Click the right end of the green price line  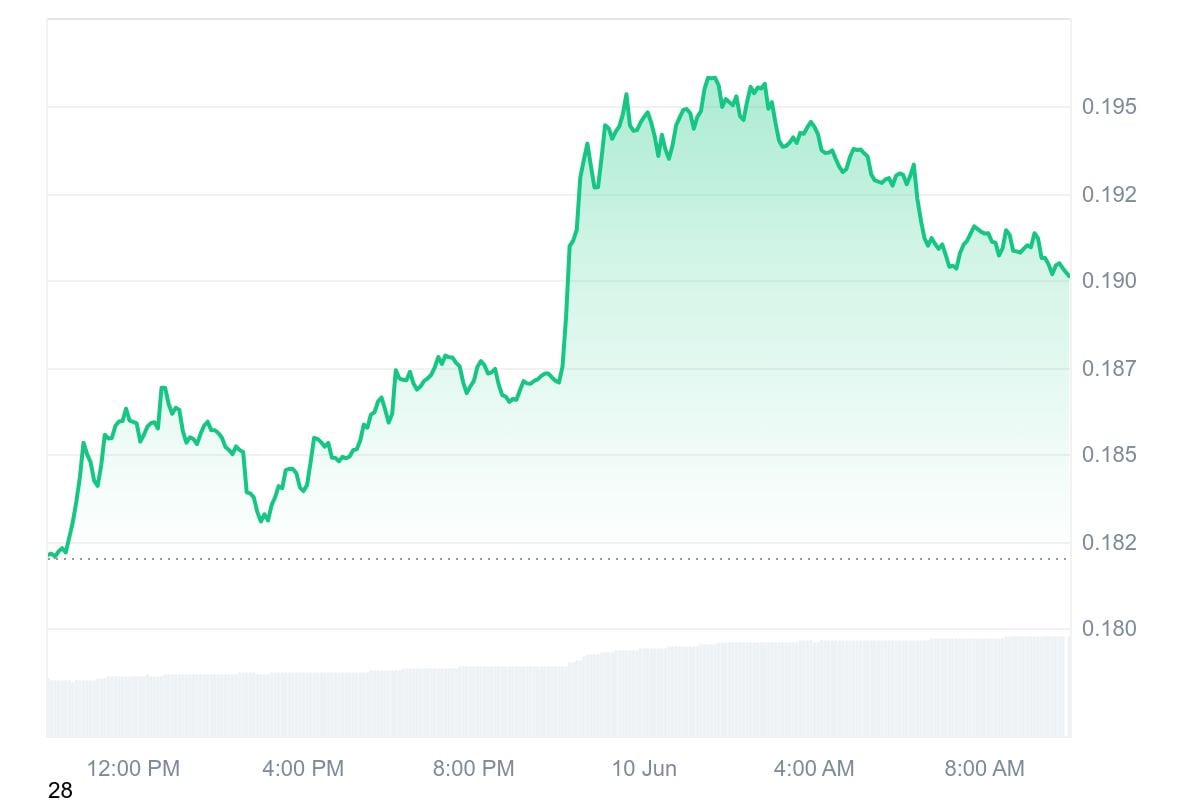click(1068, 276)
